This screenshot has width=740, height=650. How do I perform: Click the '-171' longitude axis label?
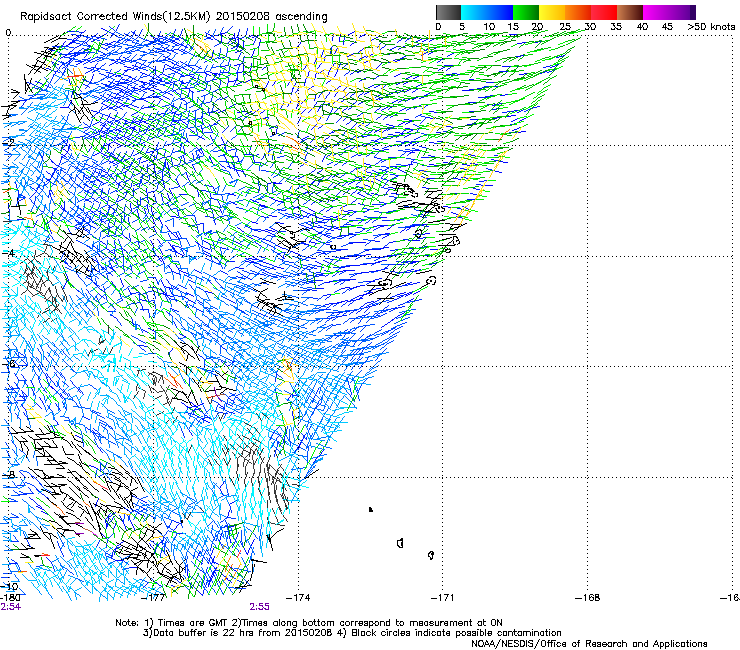(x=443, y=598)
